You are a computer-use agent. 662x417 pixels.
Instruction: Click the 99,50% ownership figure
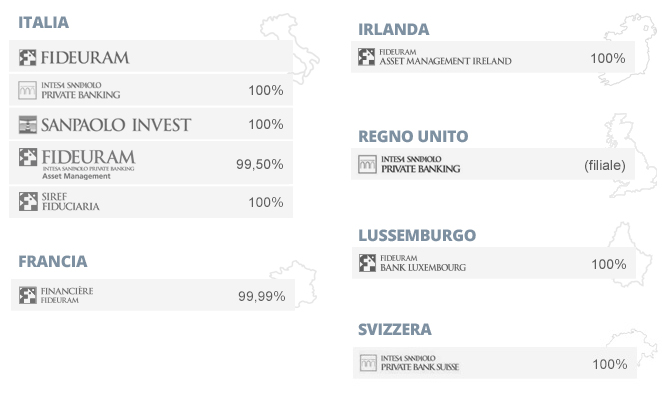coord(260,164)
